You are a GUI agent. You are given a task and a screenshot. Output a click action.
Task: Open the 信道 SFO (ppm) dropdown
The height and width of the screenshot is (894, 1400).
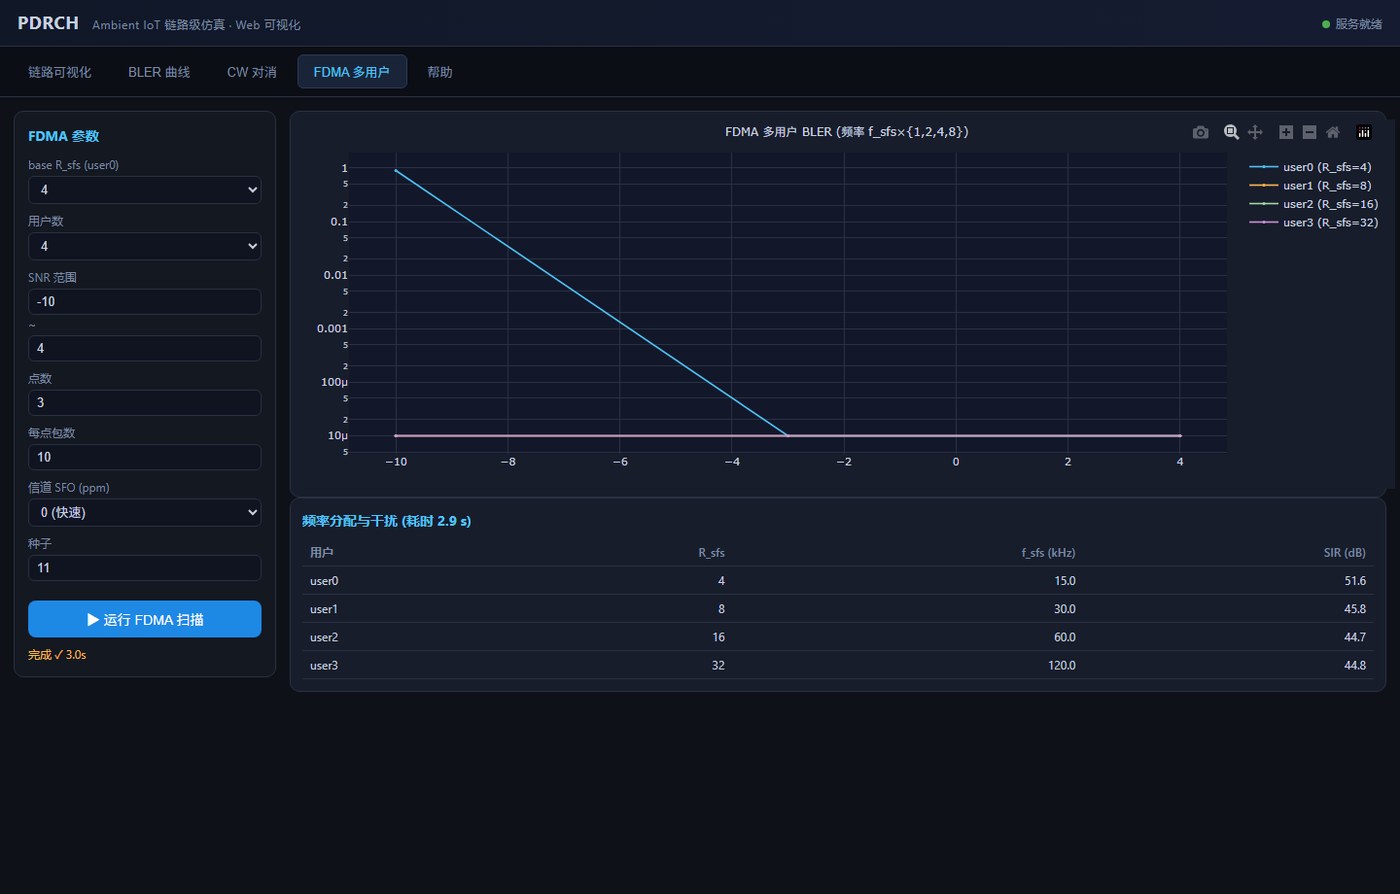[145, 512]
